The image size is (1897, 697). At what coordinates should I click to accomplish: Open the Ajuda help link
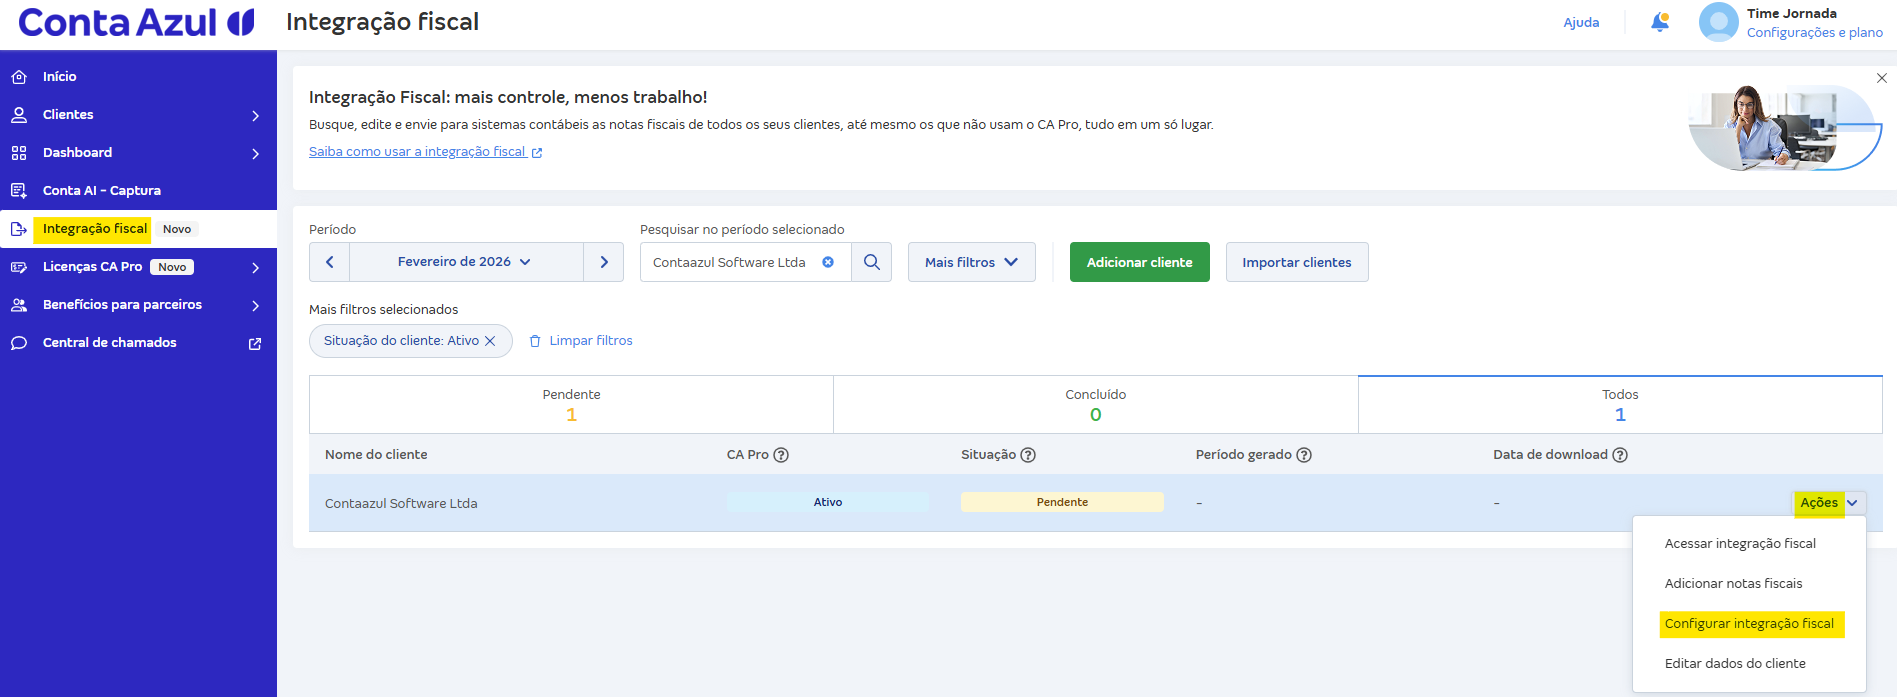[1581, 22]
